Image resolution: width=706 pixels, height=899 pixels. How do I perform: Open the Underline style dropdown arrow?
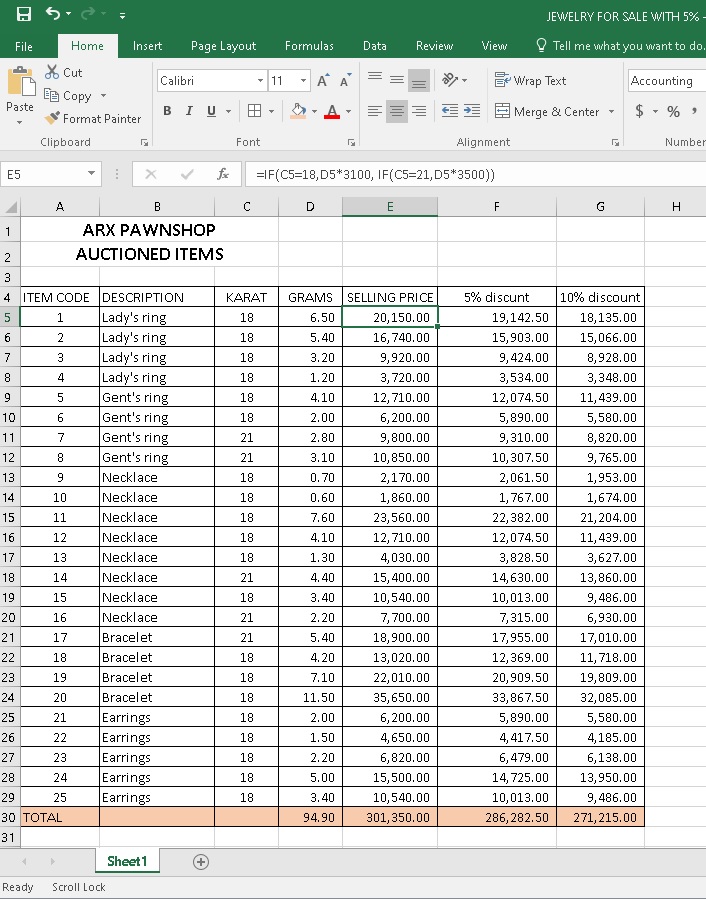point(228,111)
